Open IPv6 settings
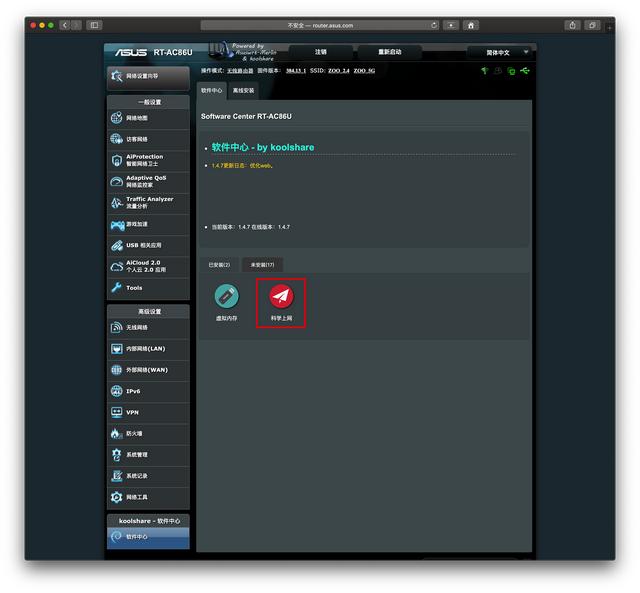This screenshot has width=640, height=593. [x=149, y=391]
